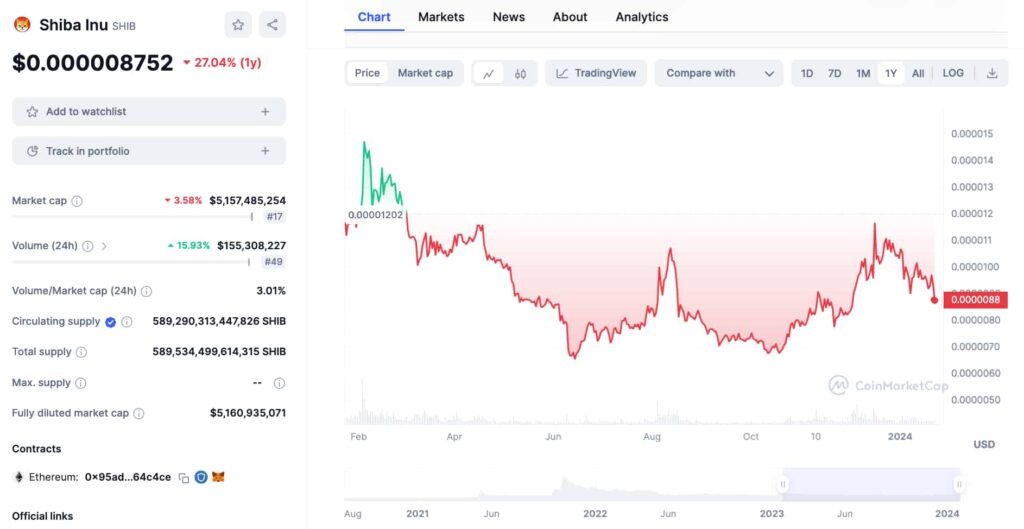
Task: Click left handle of timeline range selector
Action: [x=782, y=485]
